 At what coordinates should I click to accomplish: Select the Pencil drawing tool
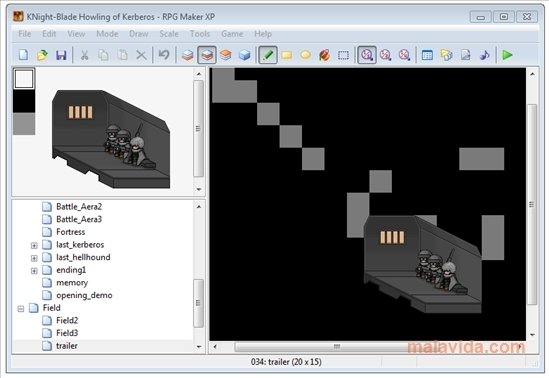tap(268, 55)
